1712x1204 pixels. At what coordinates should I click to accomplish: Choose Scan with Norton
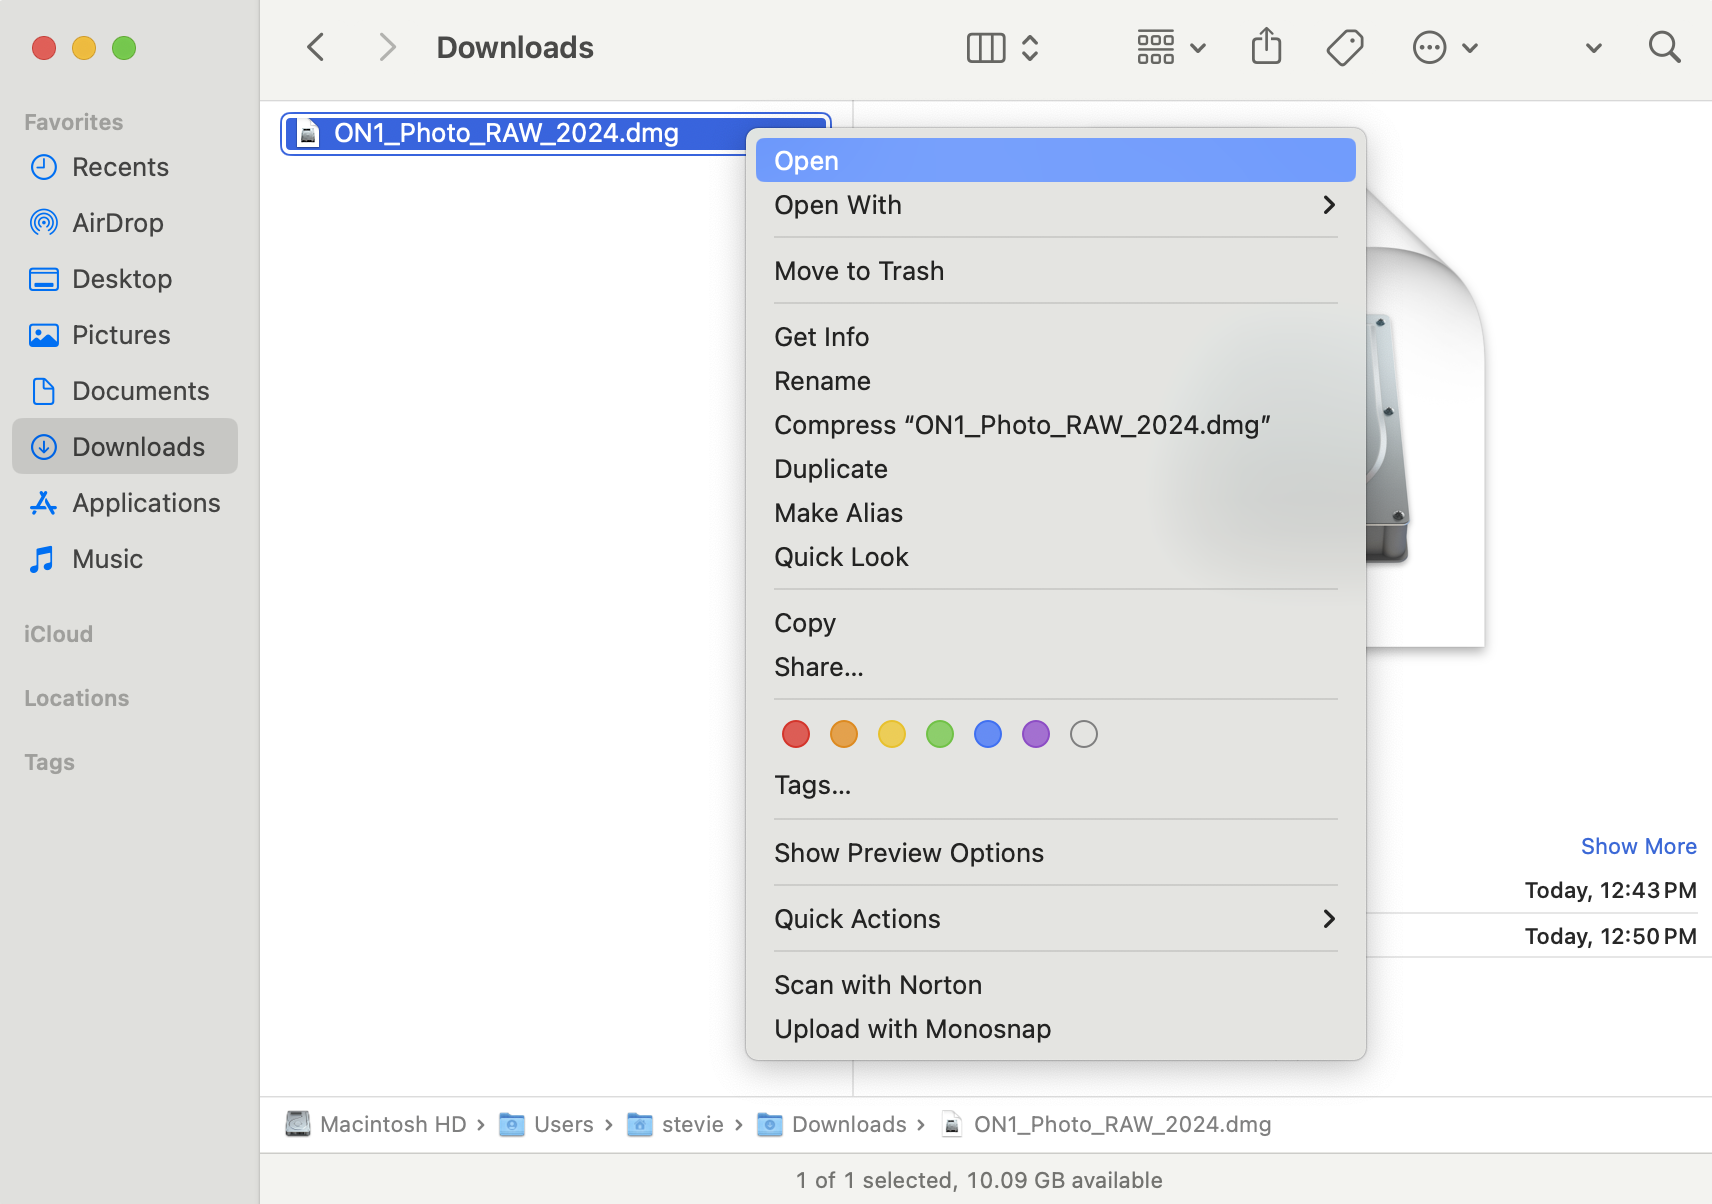coord(1056,985)
